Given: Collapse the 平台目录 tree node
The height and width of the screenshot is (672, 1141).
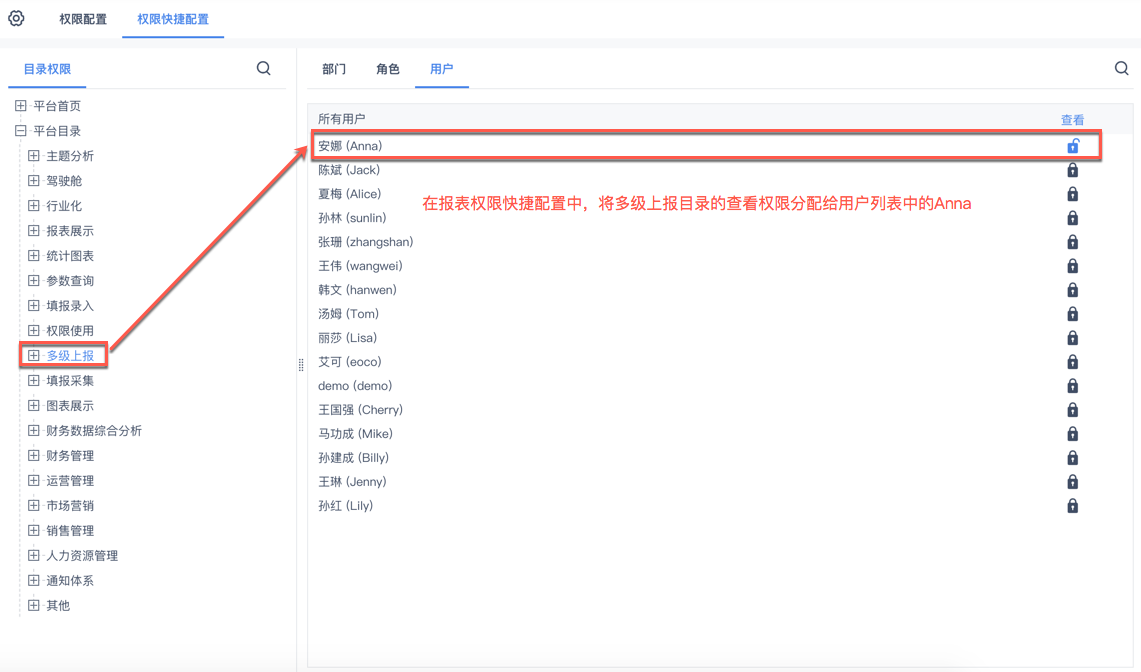Looking at the screenshot, I should 20,131.
